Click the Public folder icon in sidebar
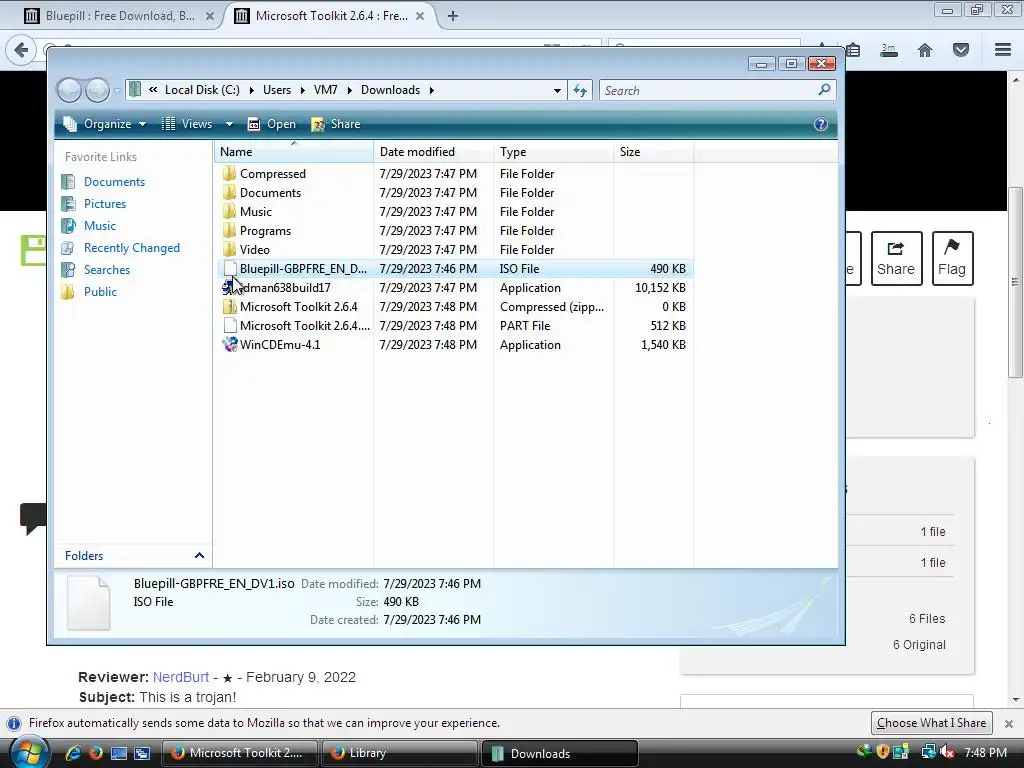The width and height of the screenshot is (1024, 768). point(69,292)
